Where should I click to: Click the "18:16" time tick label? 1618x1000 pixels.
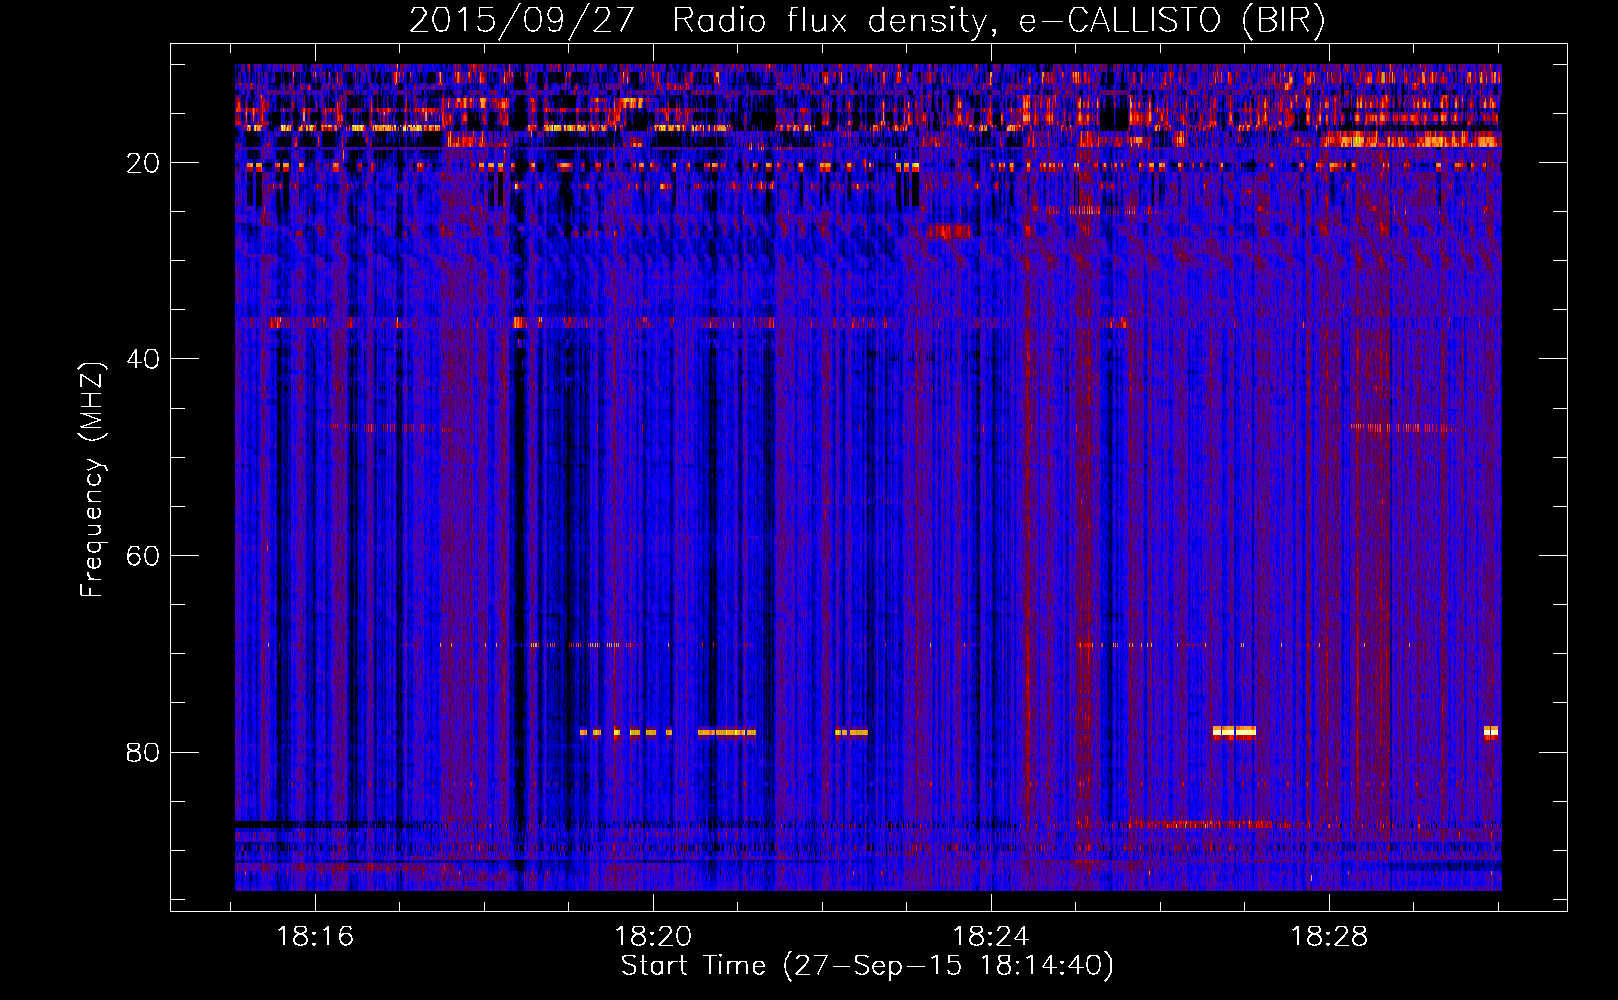[x=315, y=937]
